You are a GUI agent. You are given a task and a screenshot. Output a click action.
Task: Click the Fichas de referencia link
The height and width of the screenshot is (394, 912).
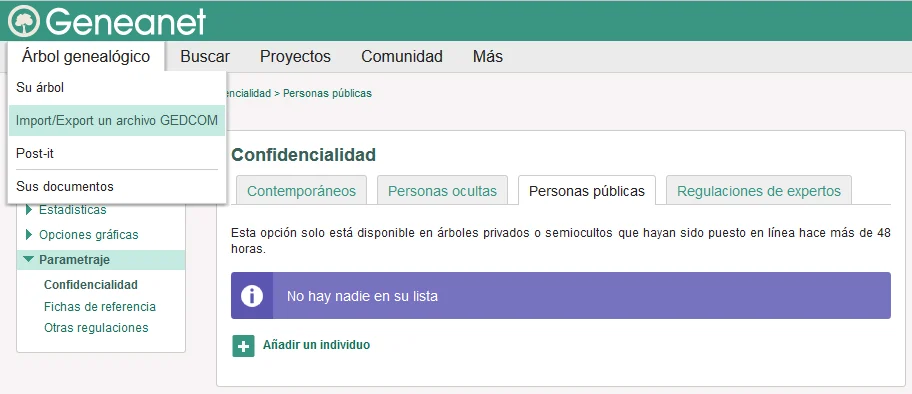click(x=100, y=307)
